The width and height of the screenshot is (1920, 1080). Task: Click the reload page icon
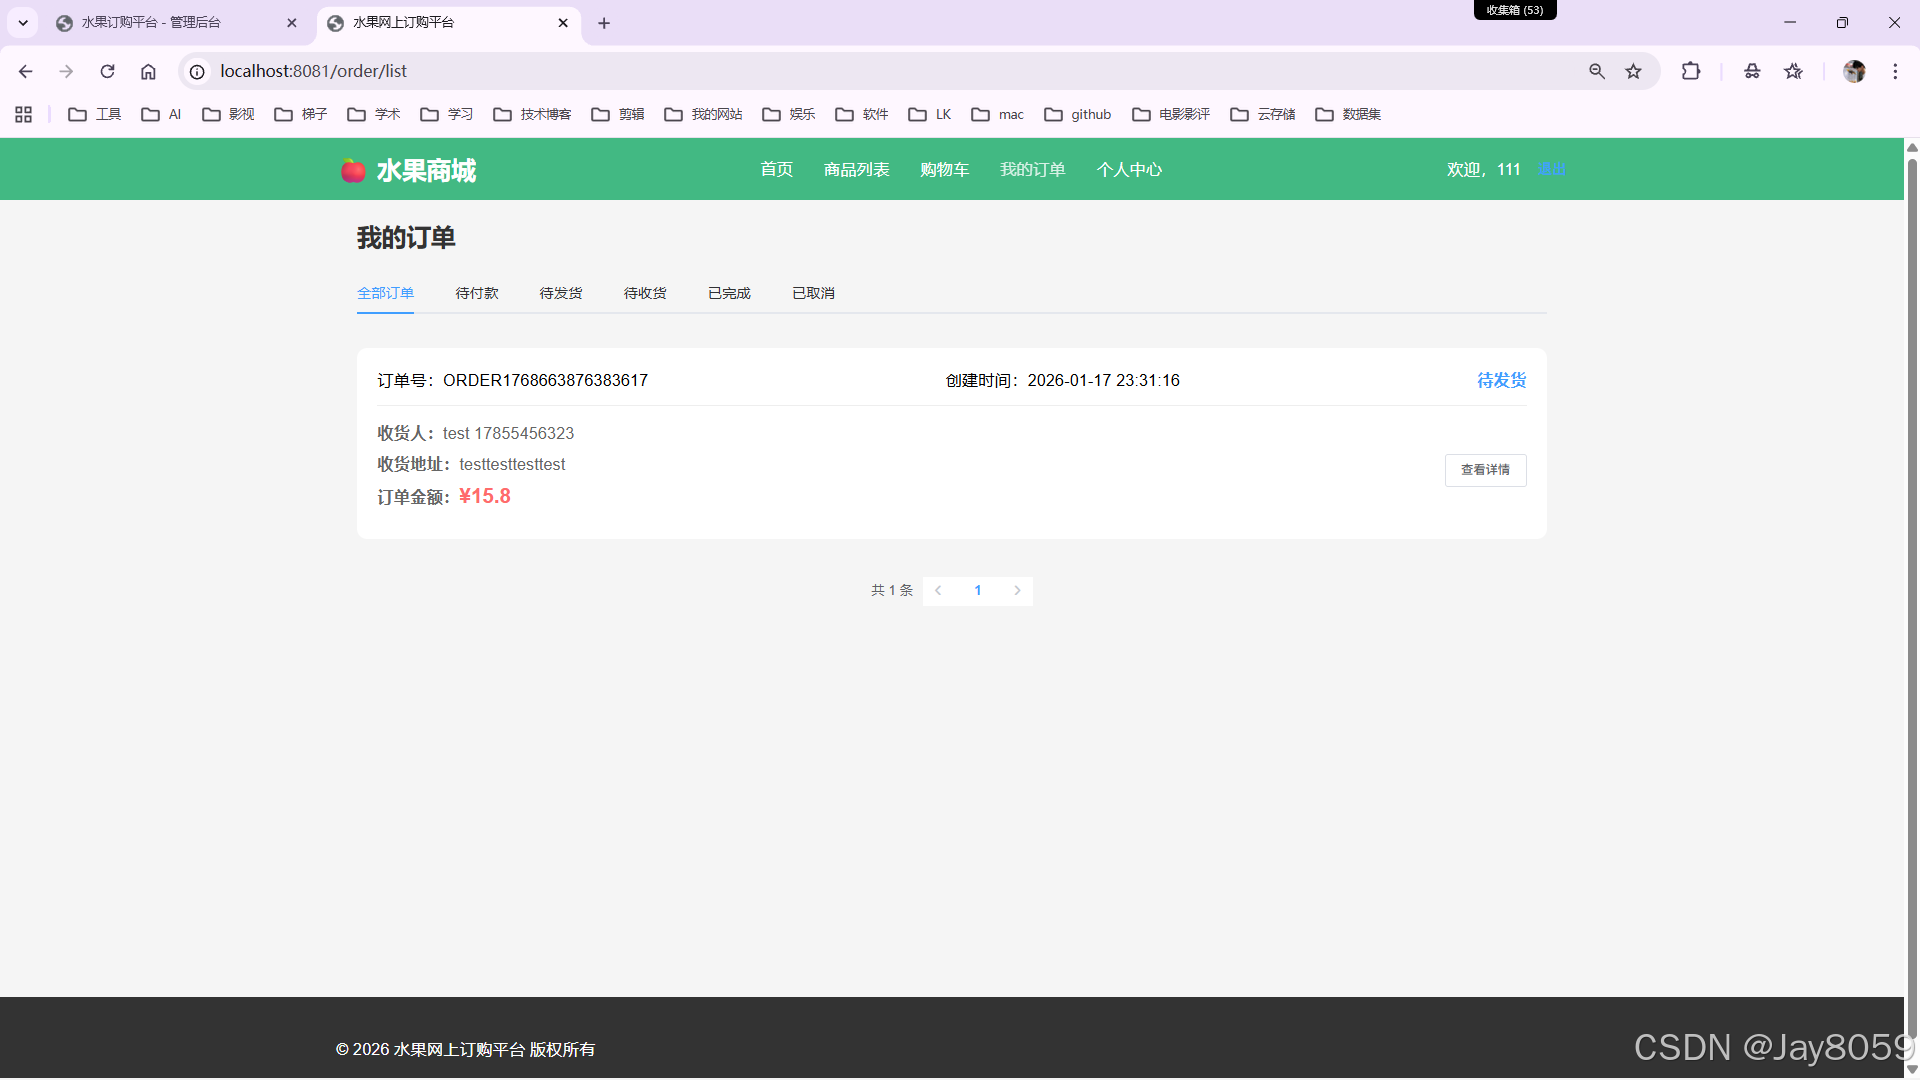tap(107, 71)
